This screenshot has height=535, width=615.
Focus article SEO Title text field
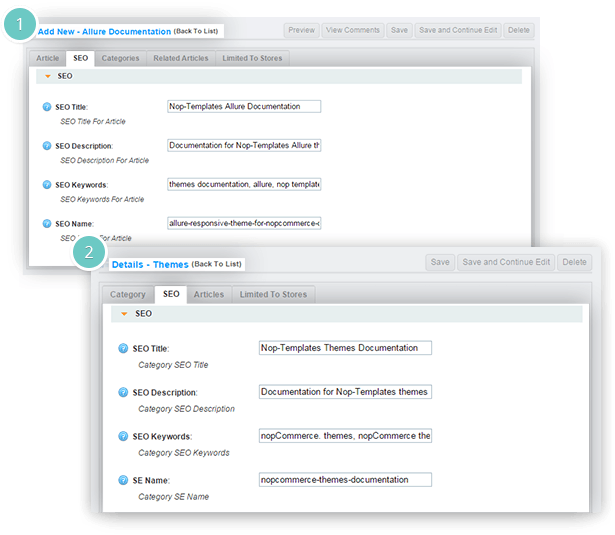tap(244, 106)
